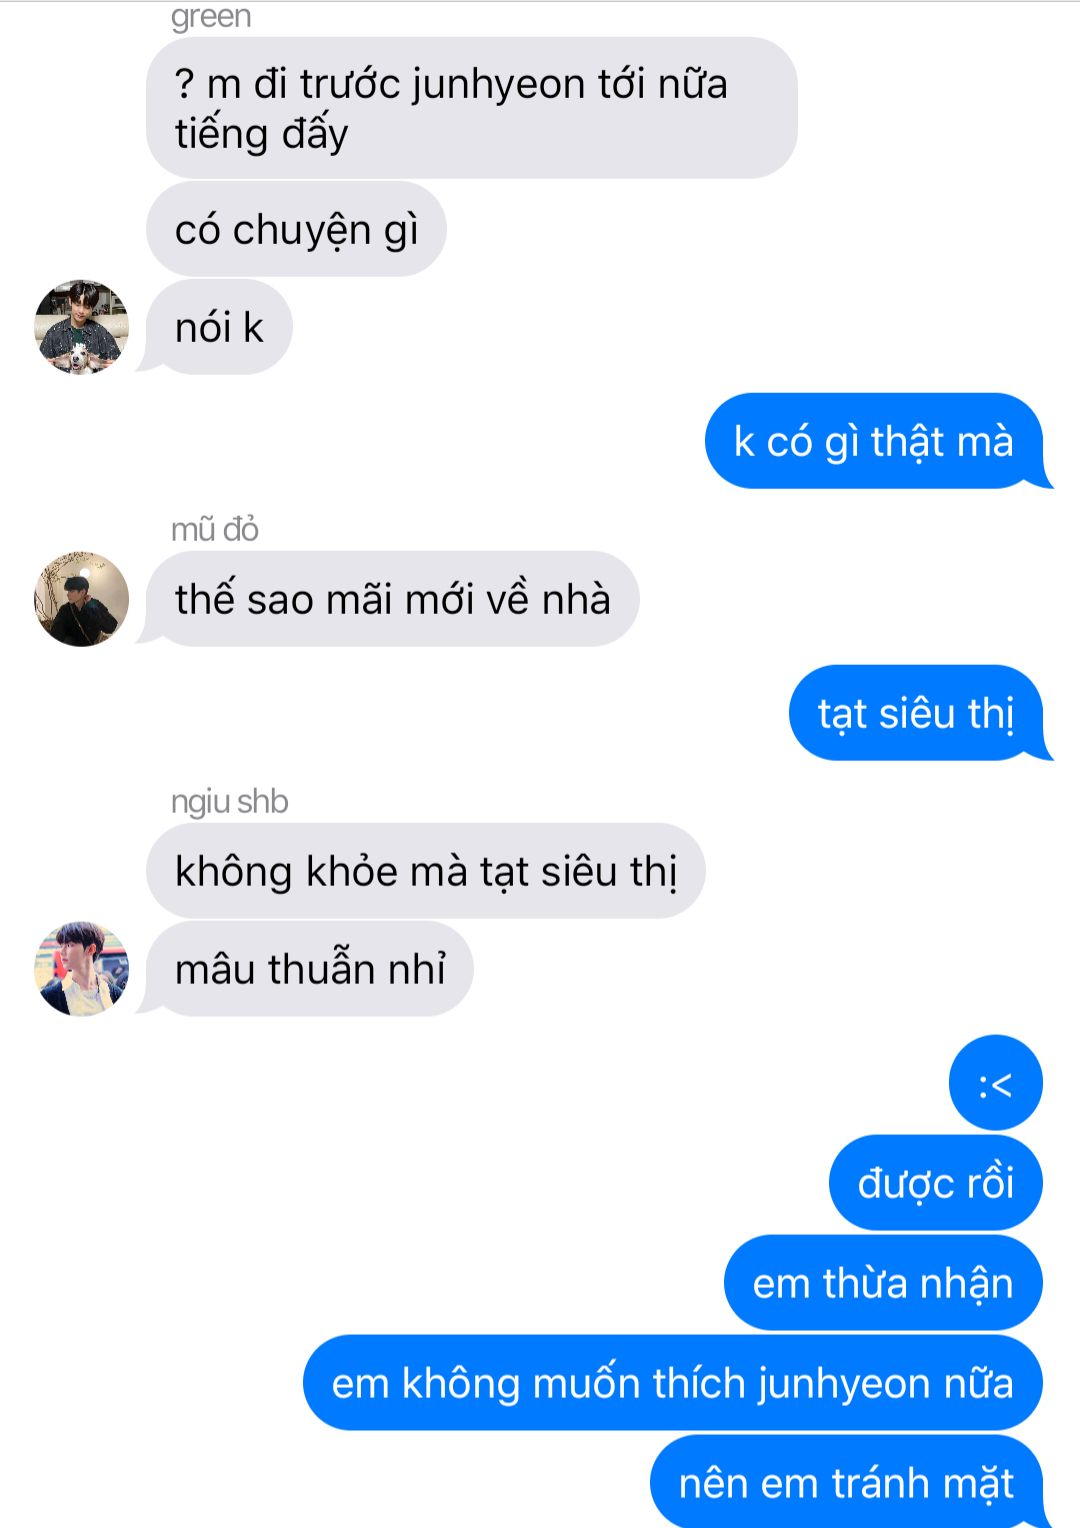The width and height of the screenshot is (1080, 1528).
Task: Open sender name 'ngiu shb' label
Action: 229,802
